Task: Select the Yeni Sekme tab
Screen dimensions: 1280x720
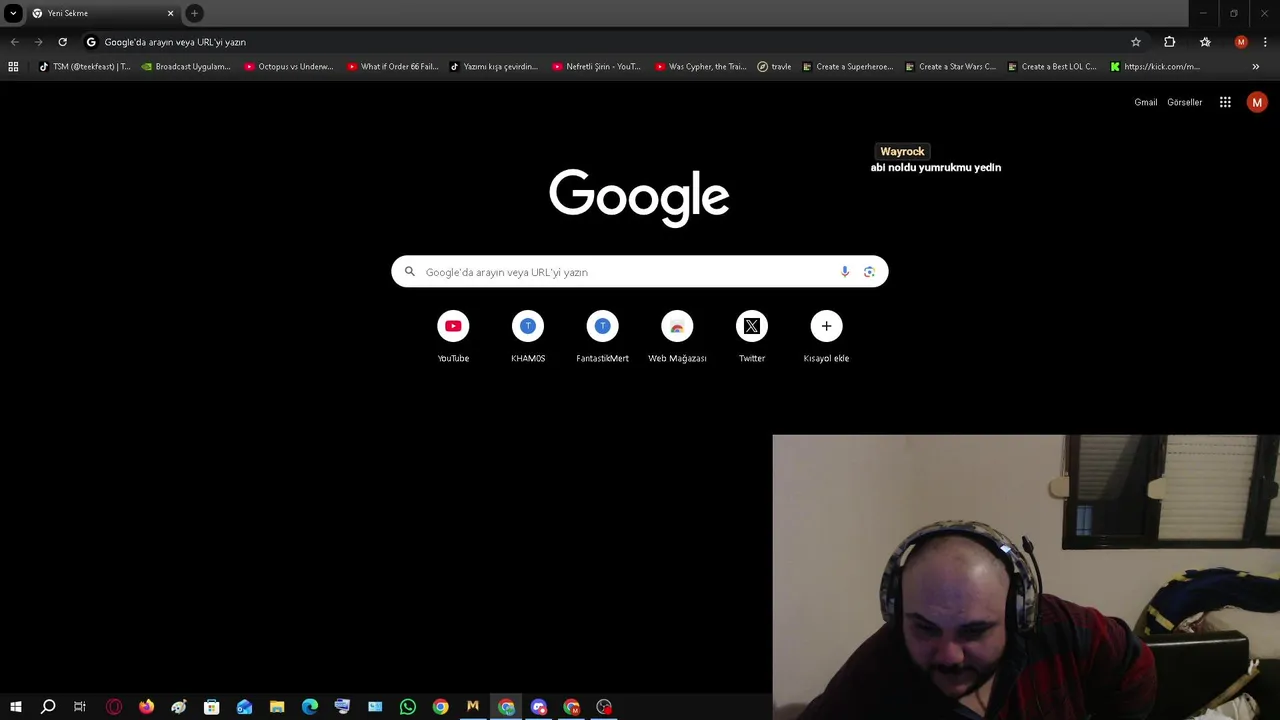Action: (x=102, y=14)
